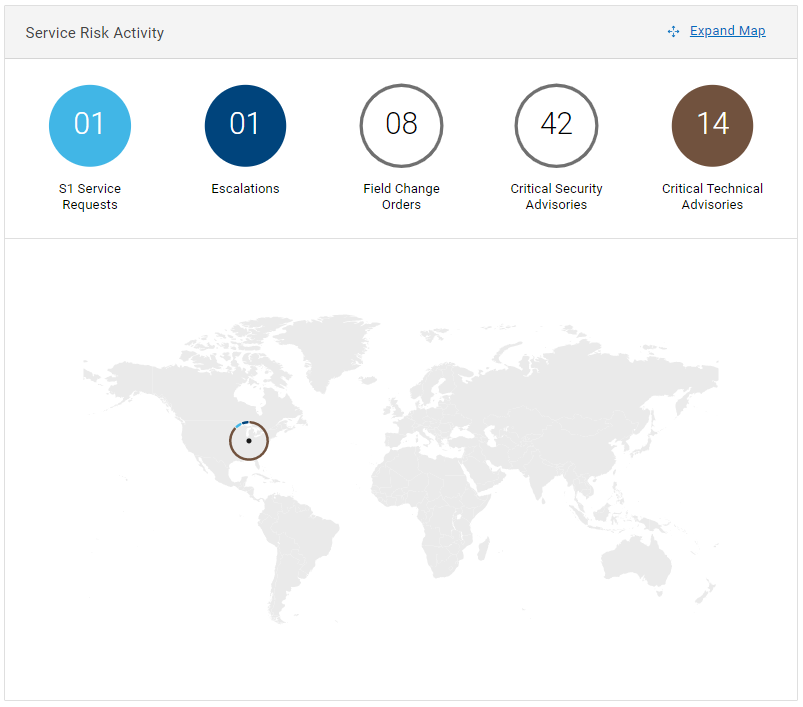Click the Service Risk Activity panel title
This screenshot has height=707, width=803.
[95, 33]
